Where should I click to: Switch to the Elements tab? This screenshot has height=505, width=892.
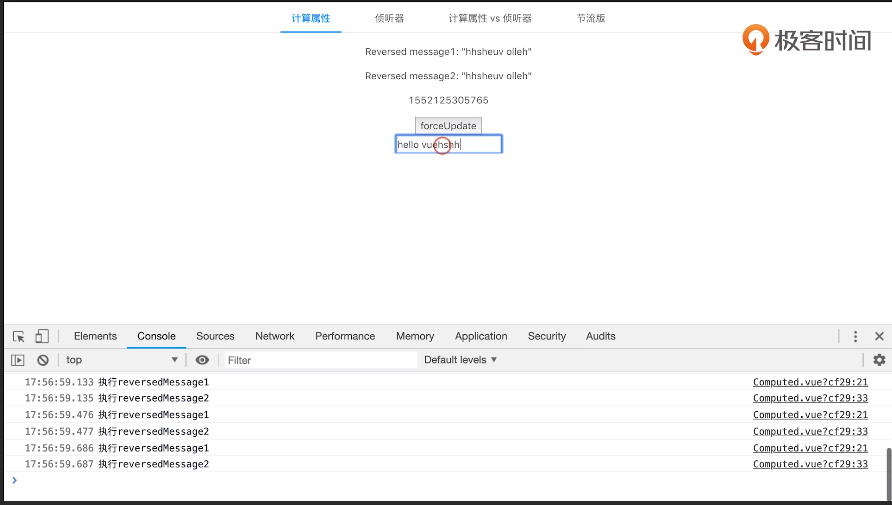[x=95, y=336]
